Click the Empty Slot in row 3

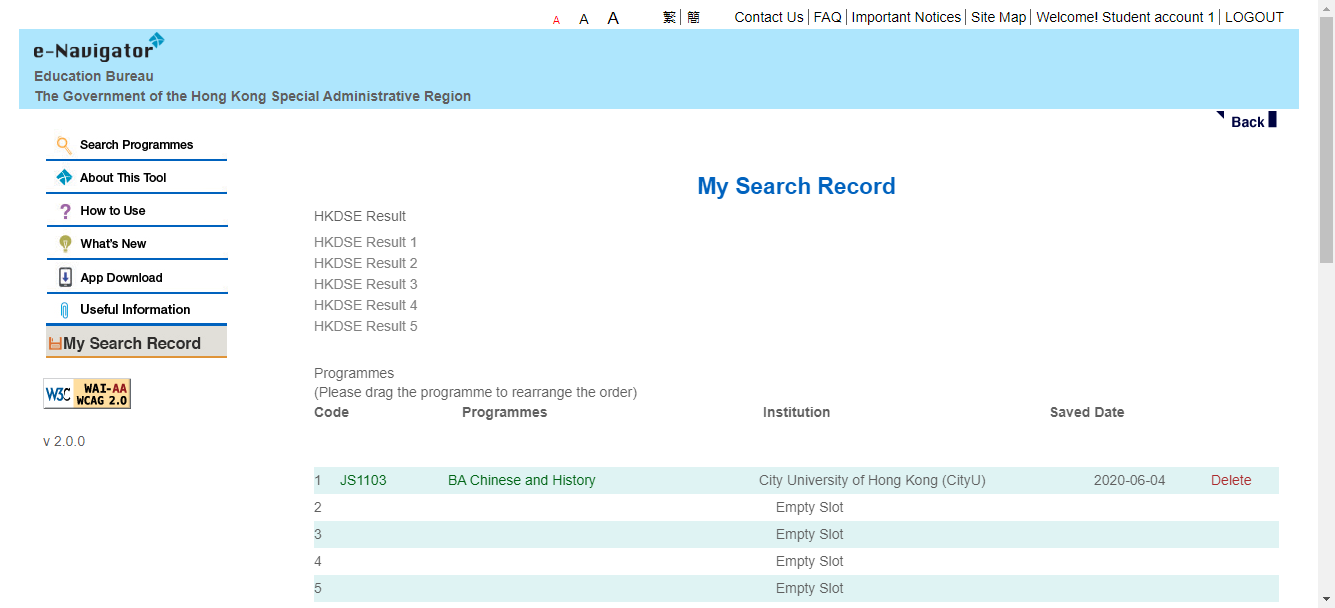tap(810, 534)
